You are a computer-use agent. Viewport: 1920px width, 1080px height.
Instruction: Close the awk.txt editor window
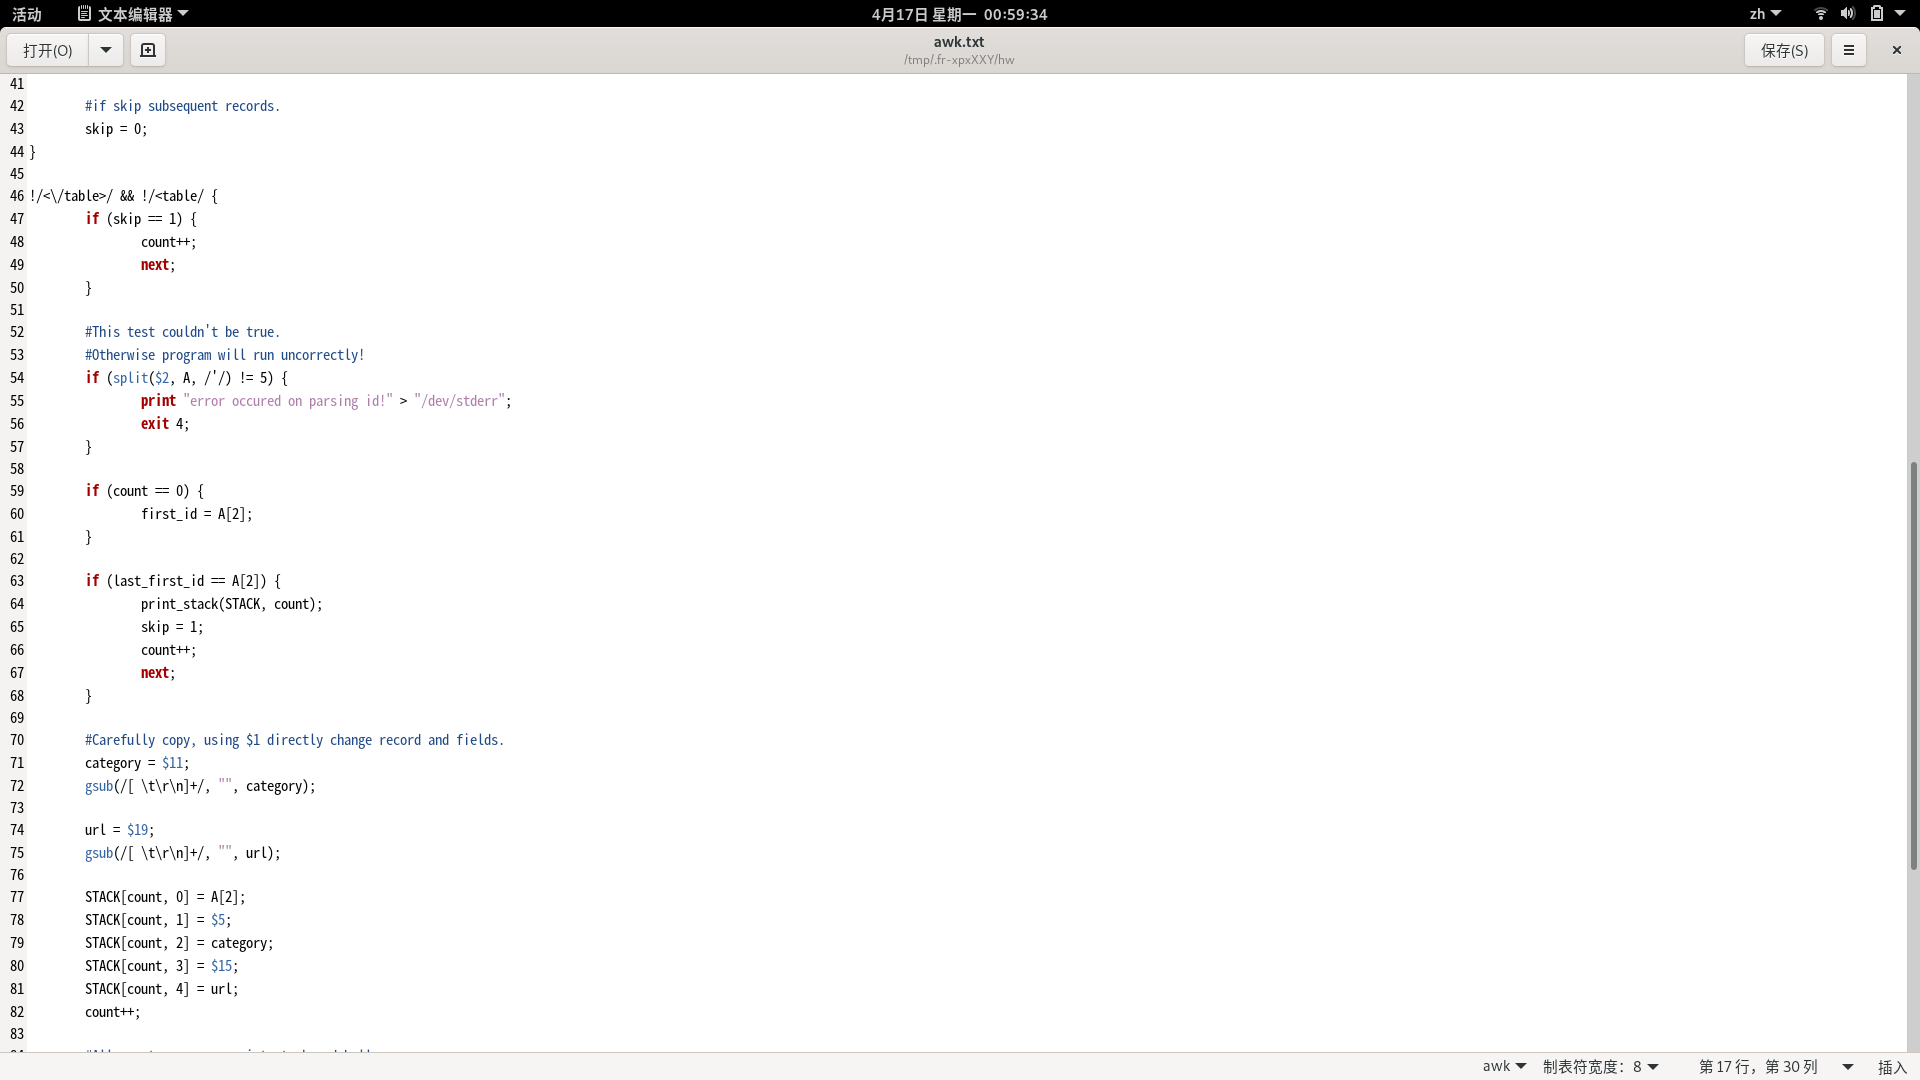[1896, 50]
